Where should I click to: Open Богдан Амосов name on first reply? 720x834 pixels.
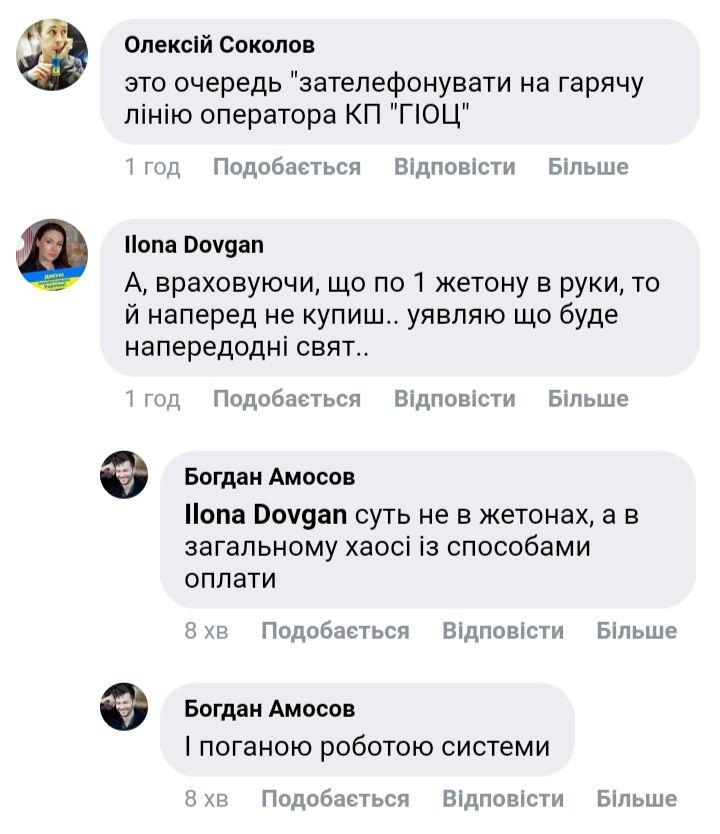coord(270,477)
